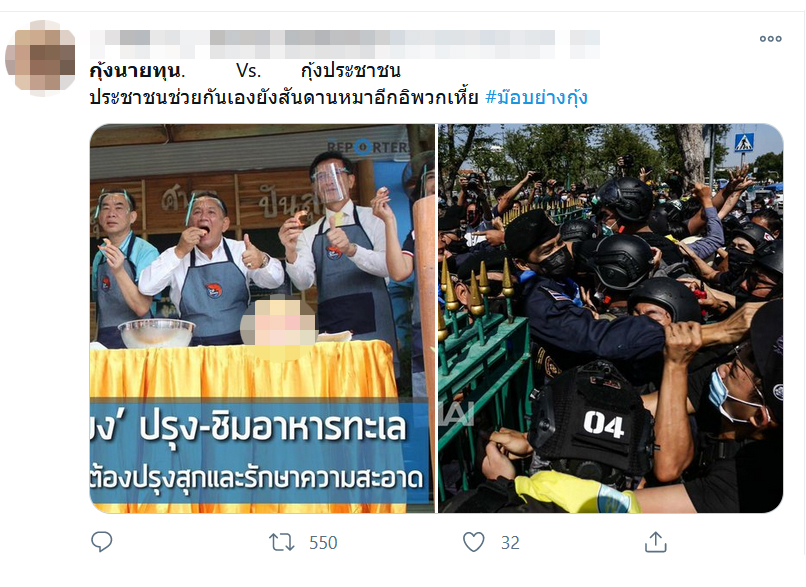Retweet this post using the retweet icon

pyautogui.click(x=282, y=542)
